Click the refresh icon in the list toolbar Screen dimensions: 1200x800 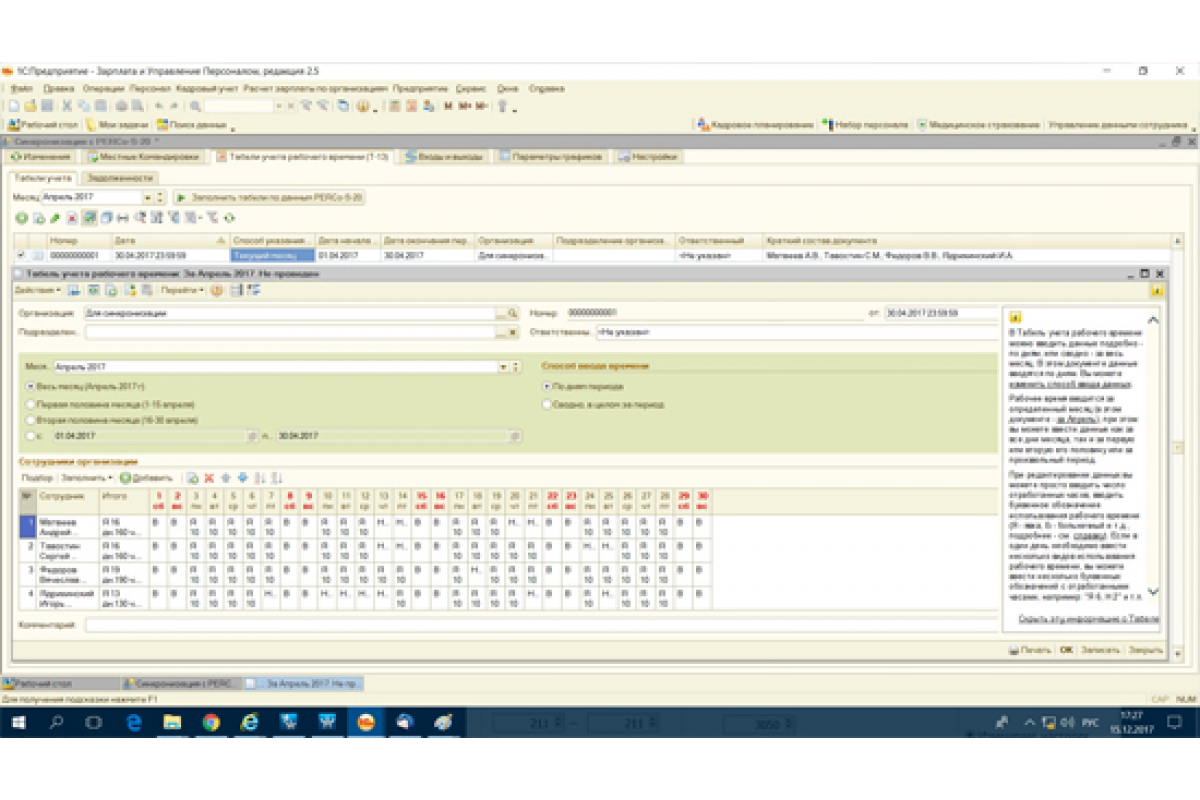tap(229, 217)
